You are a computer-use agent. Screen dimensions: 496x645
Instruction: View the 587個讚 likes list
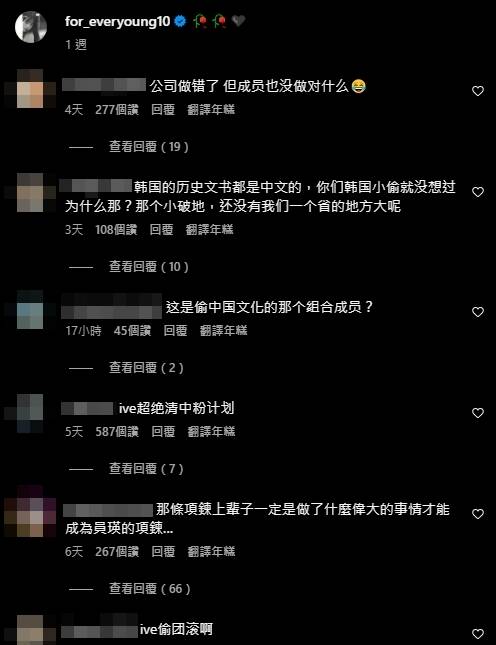tap(117, 432)
